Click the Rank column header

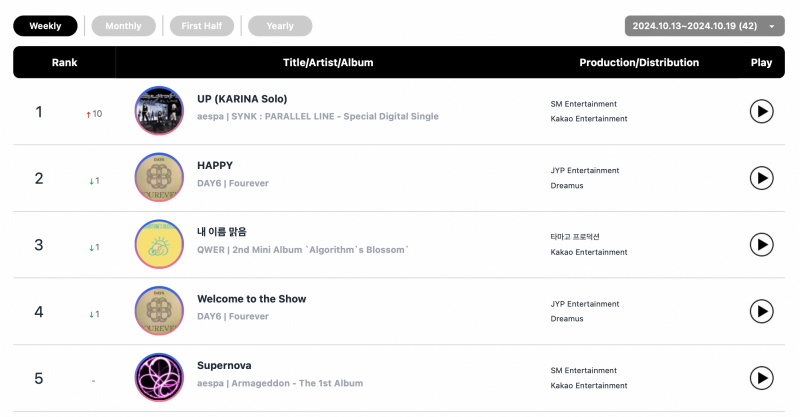tap(64, 62)
